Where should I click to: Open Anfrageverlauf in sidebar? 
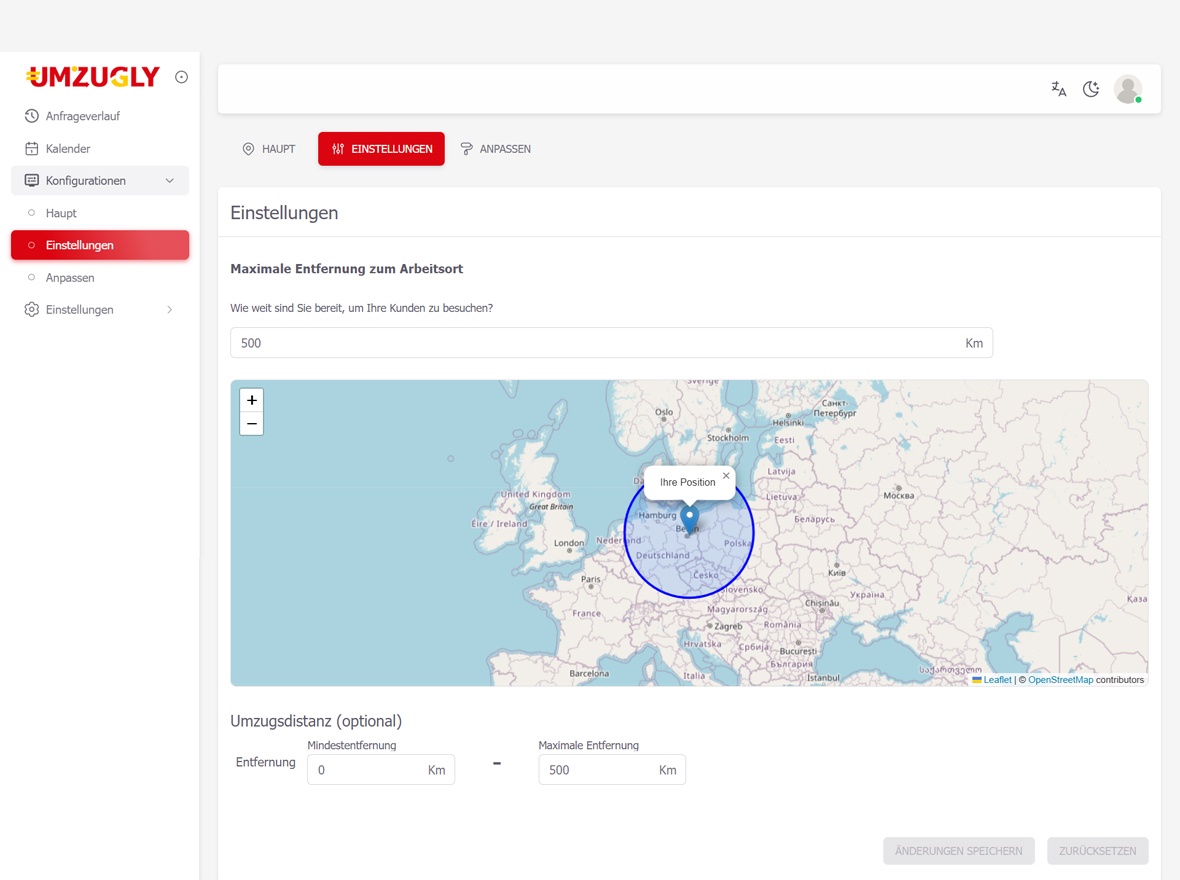point(82,116)
